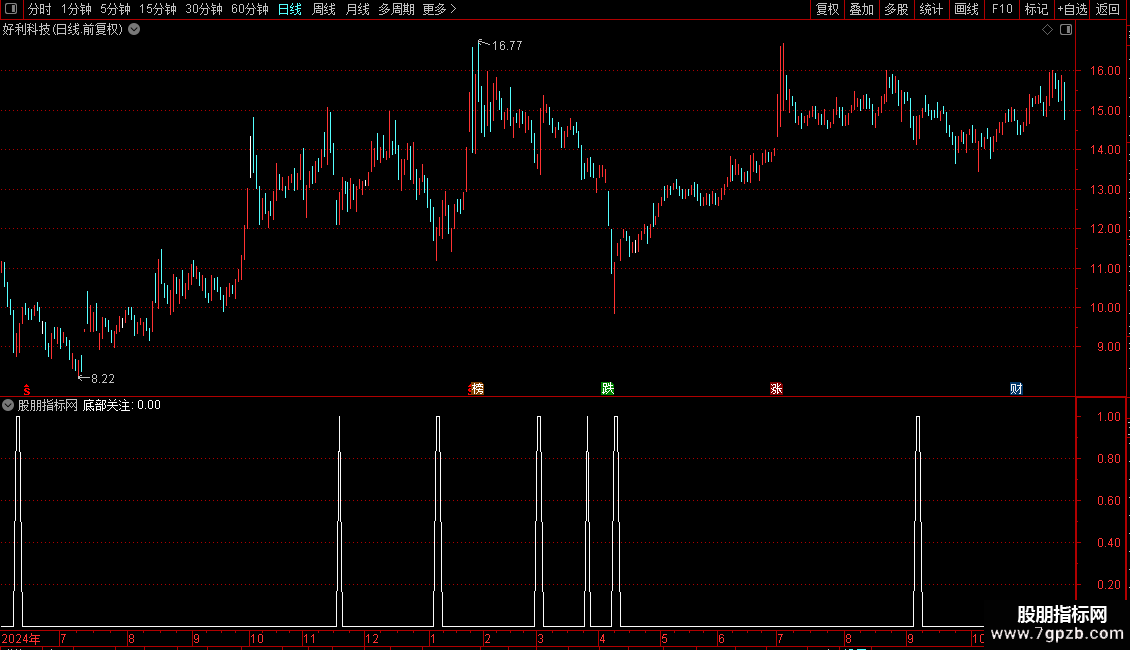
Task: Click the red 涨 event marker
Action: (776, 388)
